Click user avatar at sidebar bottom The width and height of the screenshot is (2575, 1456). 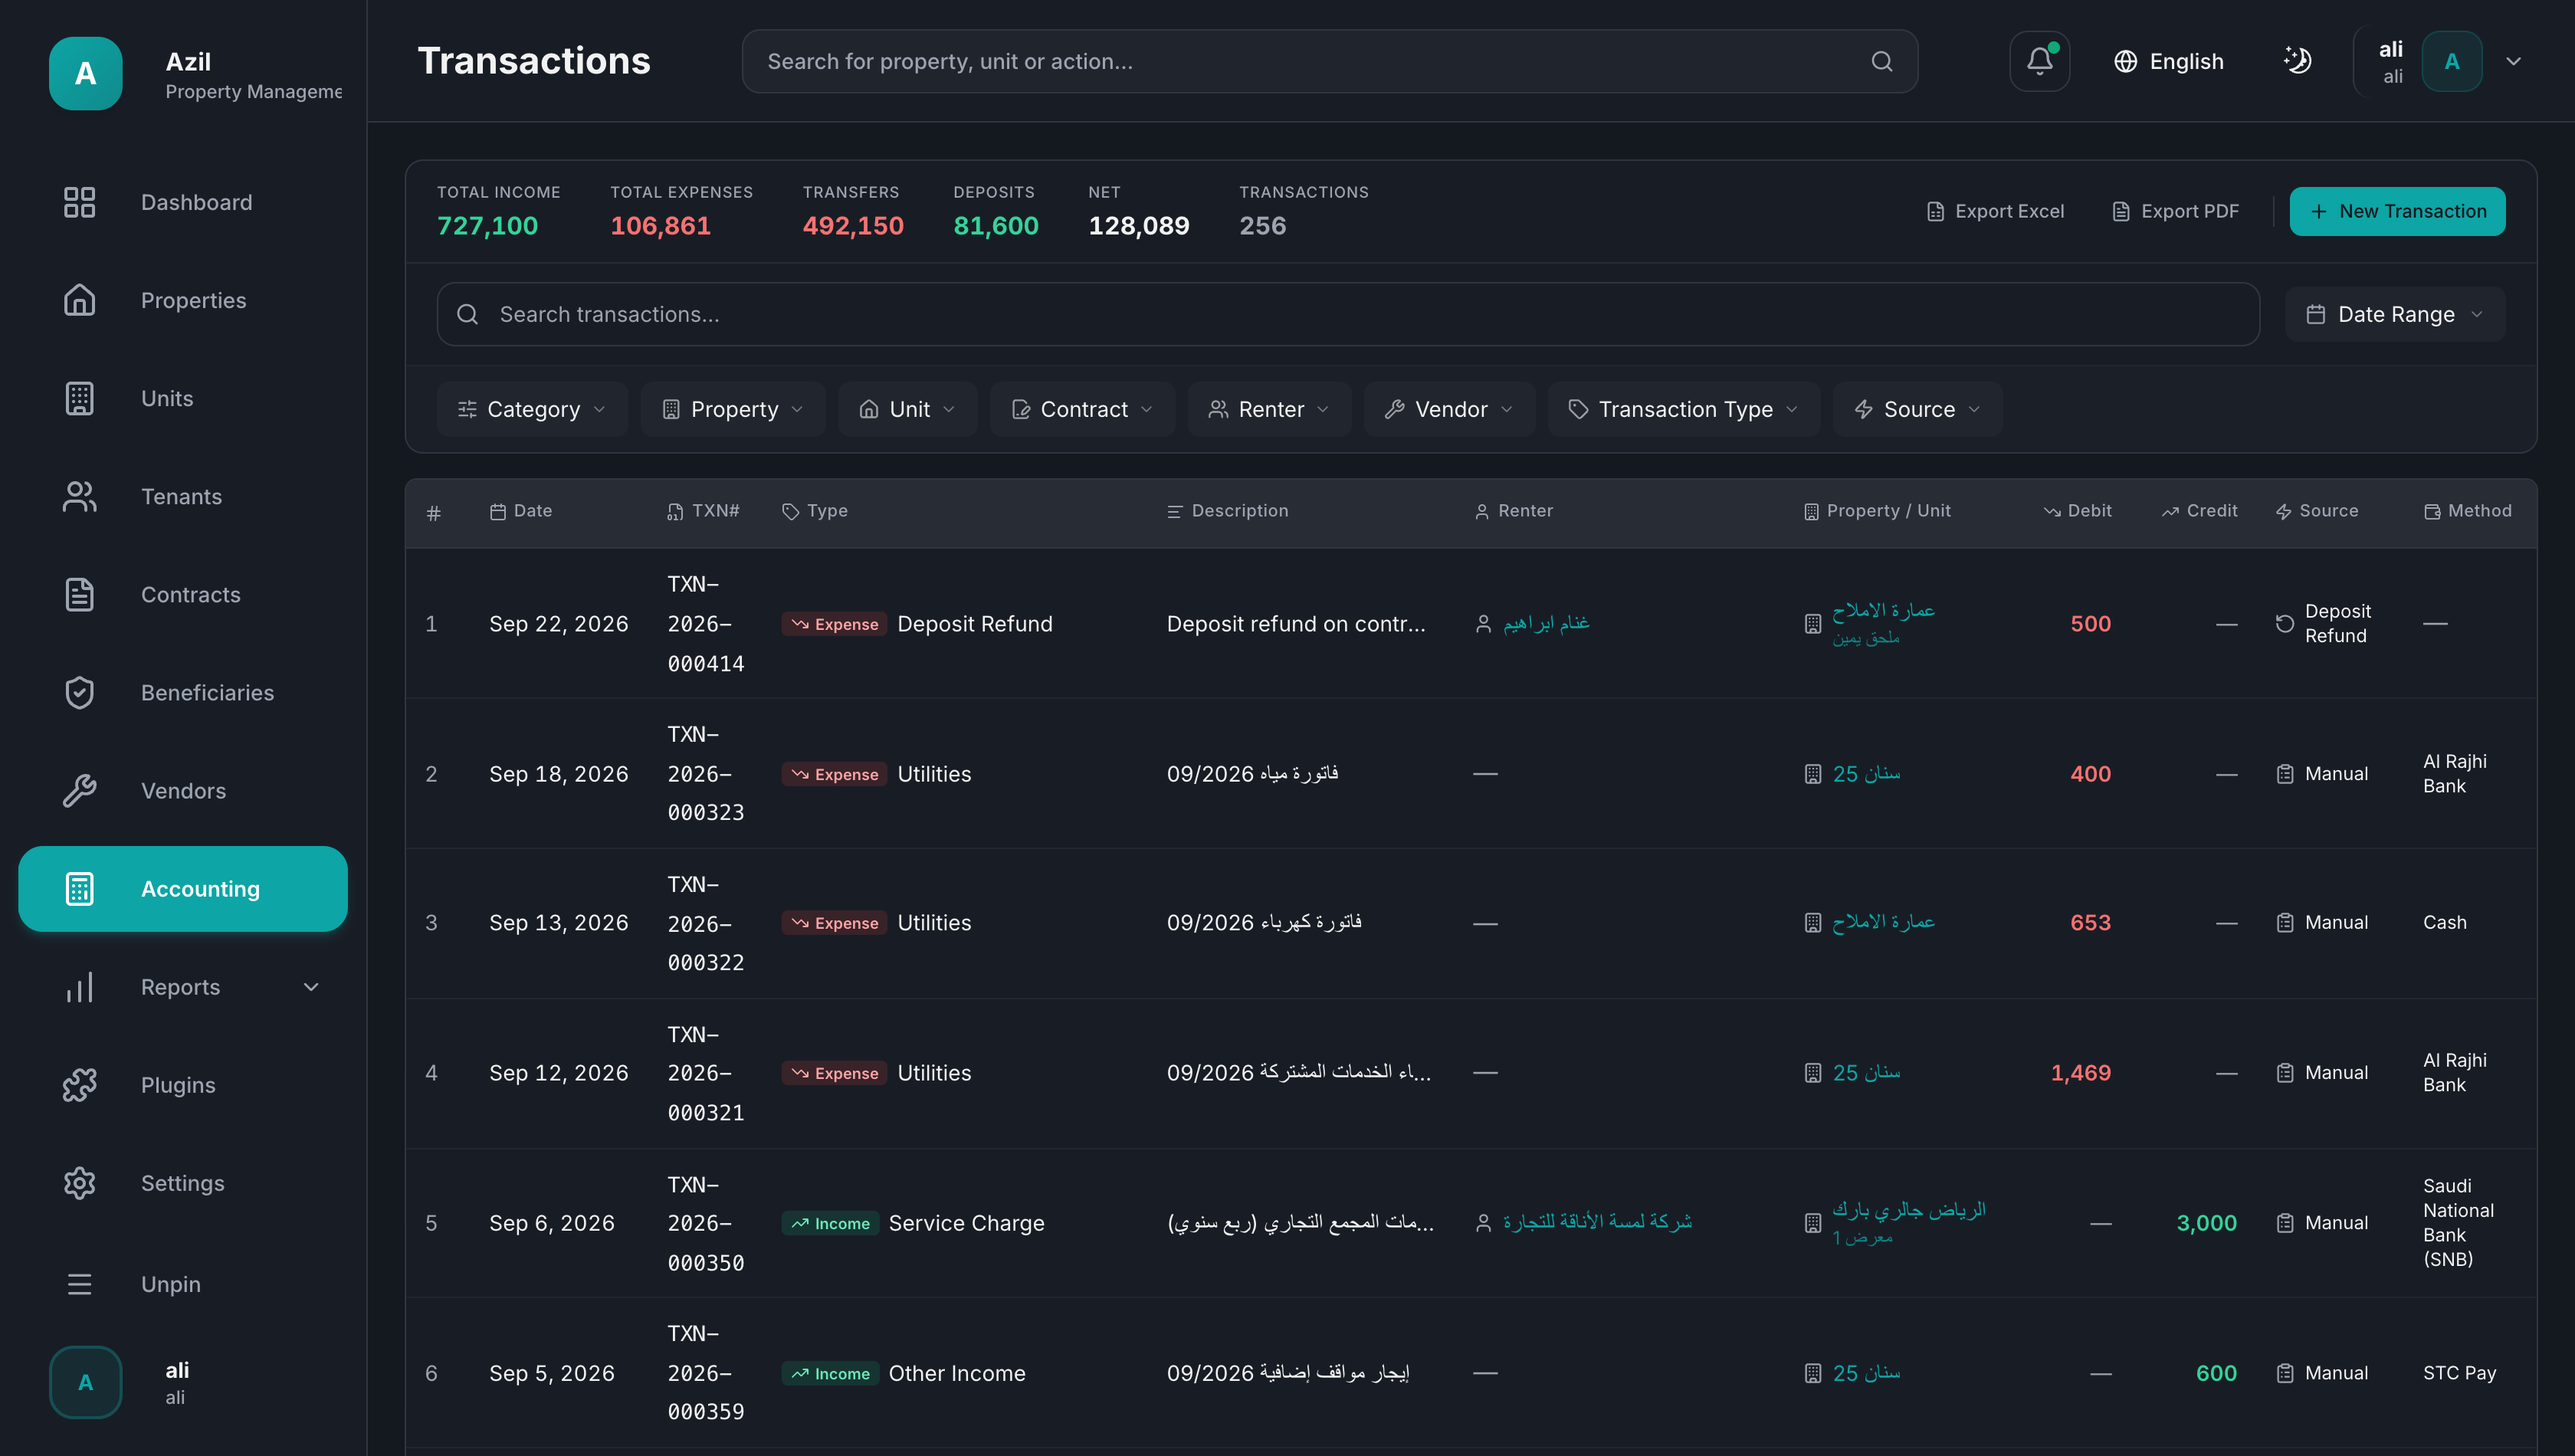(x=86, y=1383)
